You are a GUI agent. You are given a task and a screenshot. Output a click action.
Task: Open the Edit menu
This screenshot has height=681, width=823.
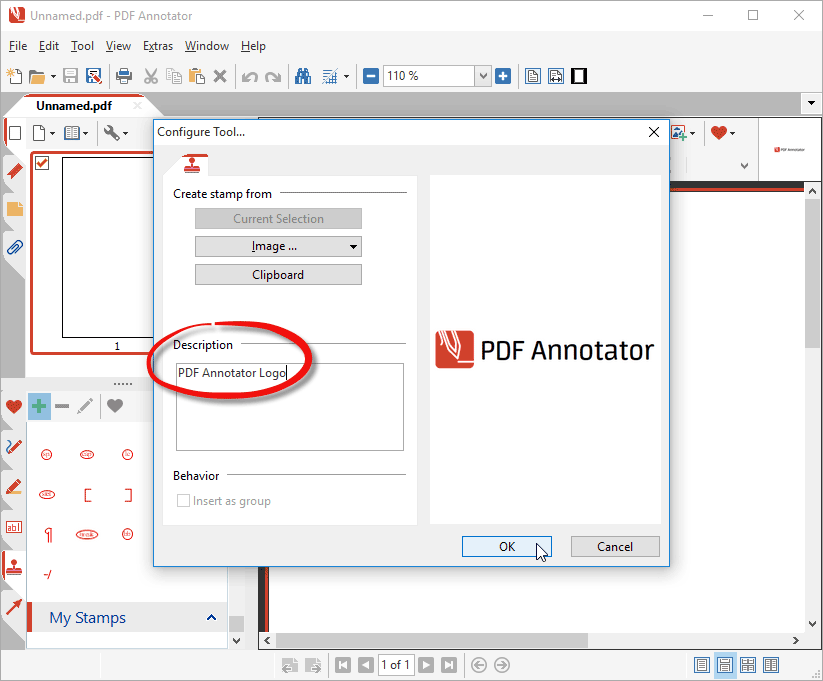point(49,46)
